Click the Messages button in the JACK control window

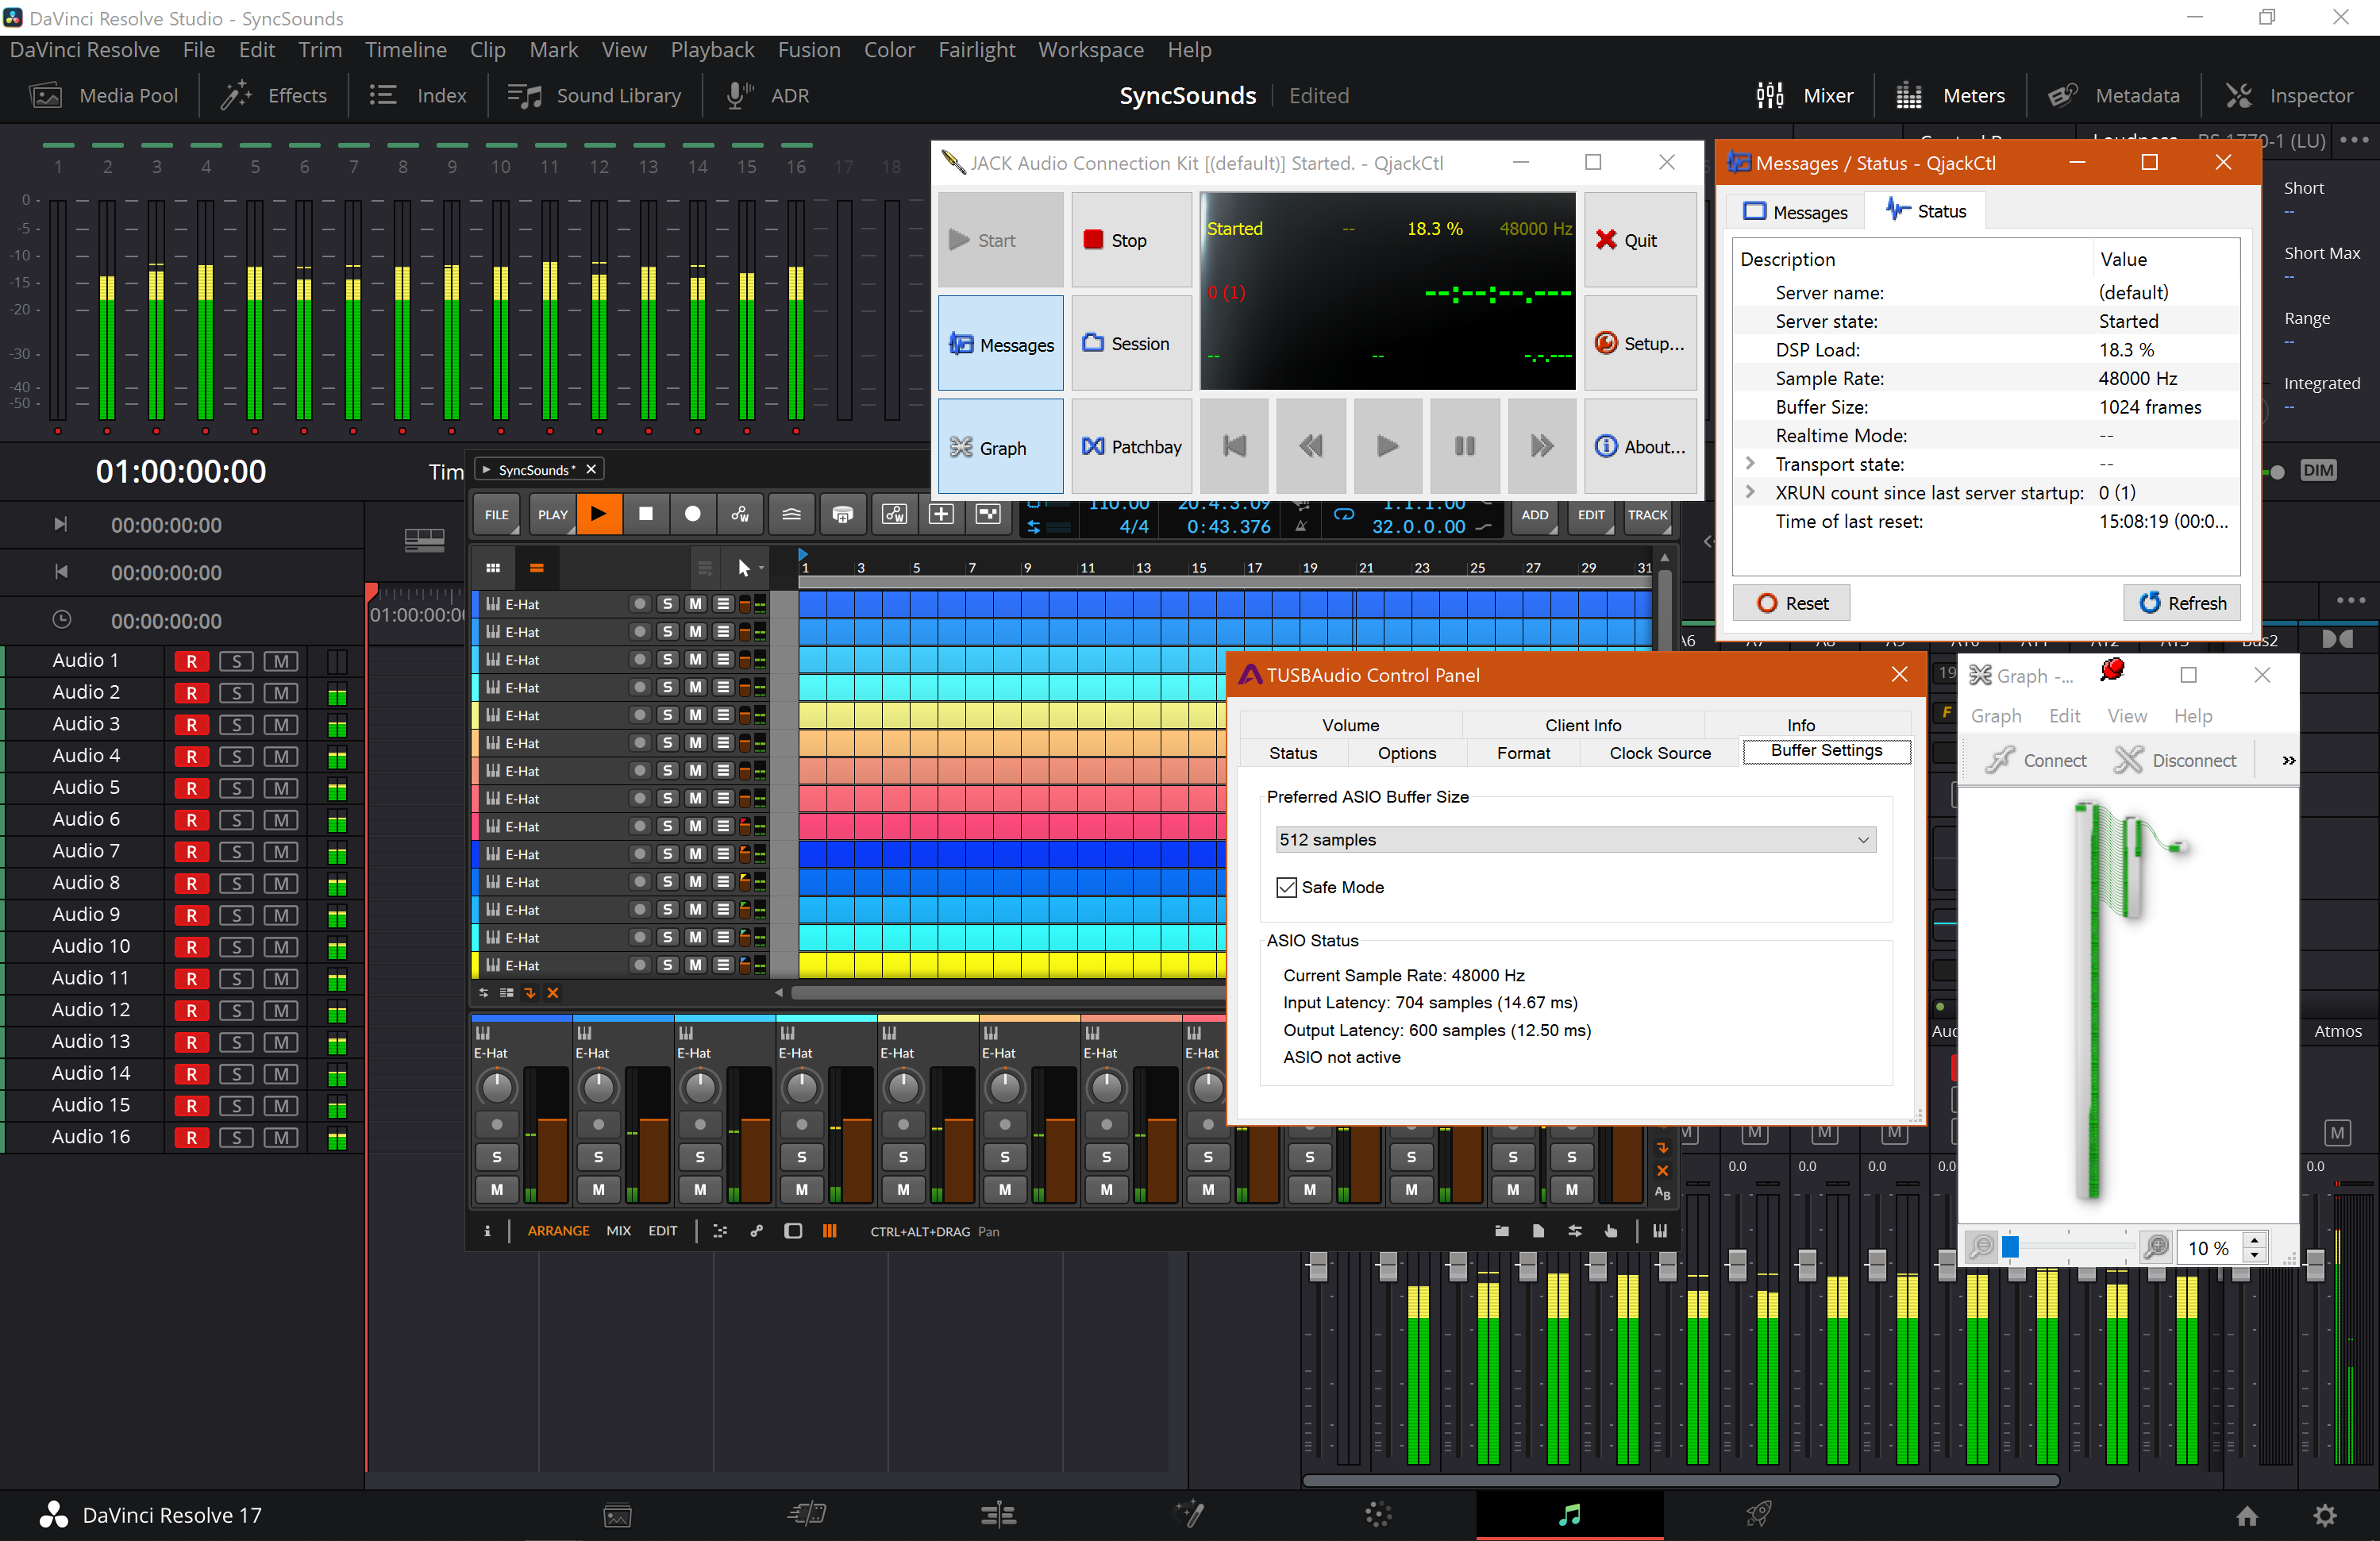coord(1000,343)
